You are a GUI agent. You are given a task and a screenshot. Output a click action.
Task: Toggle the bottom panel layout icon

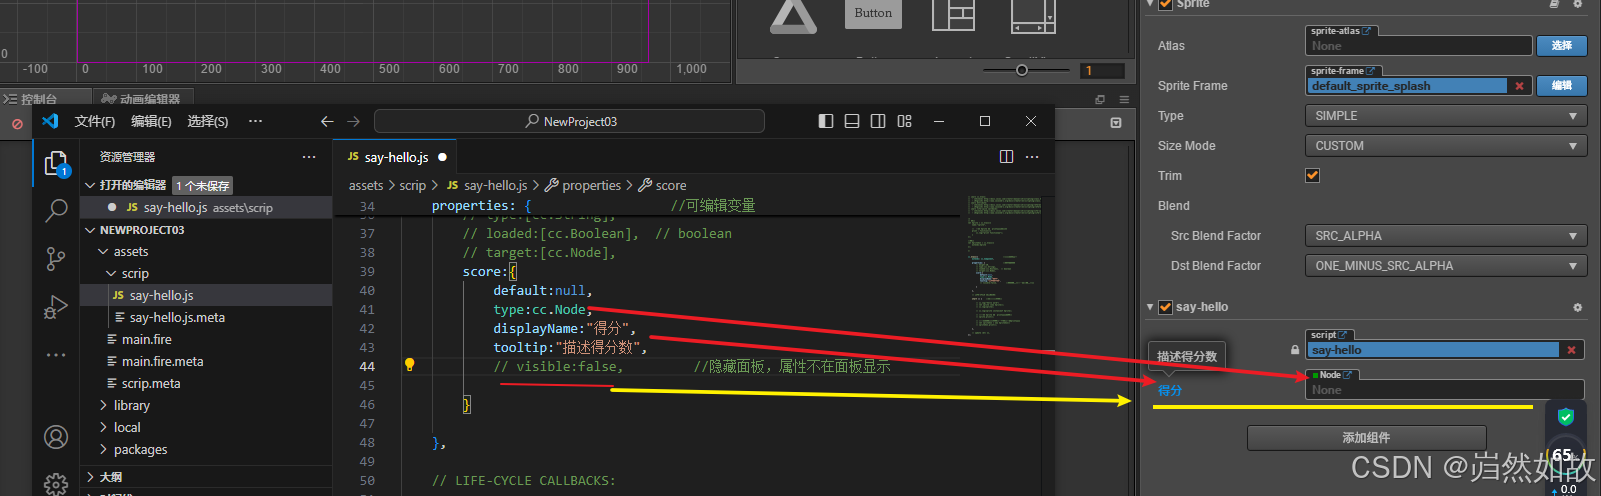(x=852, y=121)
